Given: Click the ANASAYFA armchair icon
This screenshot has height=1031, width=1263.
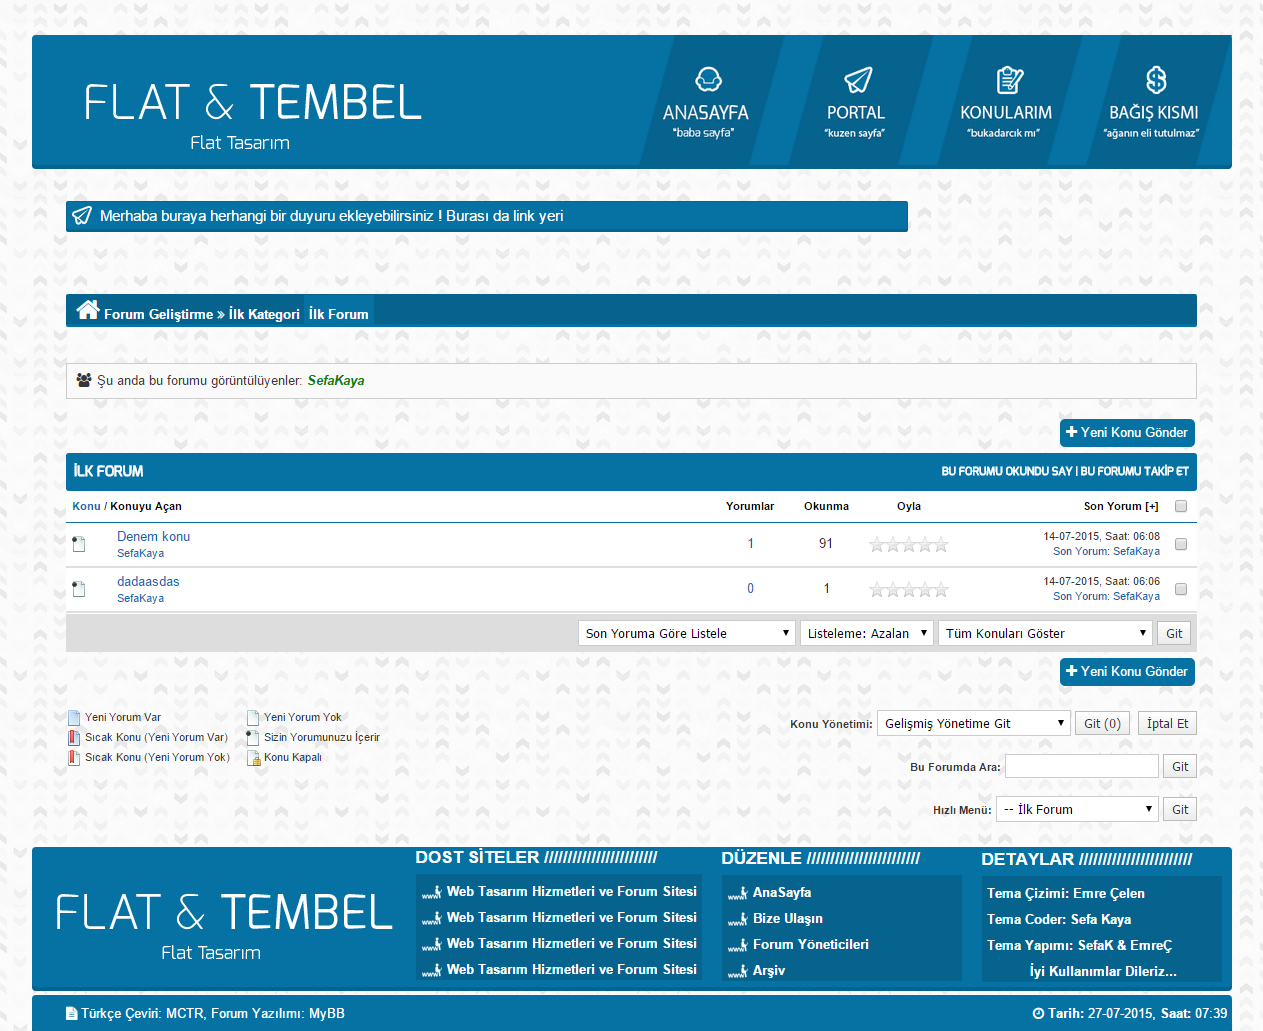Looking at the screenshot, I should [708, 79].
